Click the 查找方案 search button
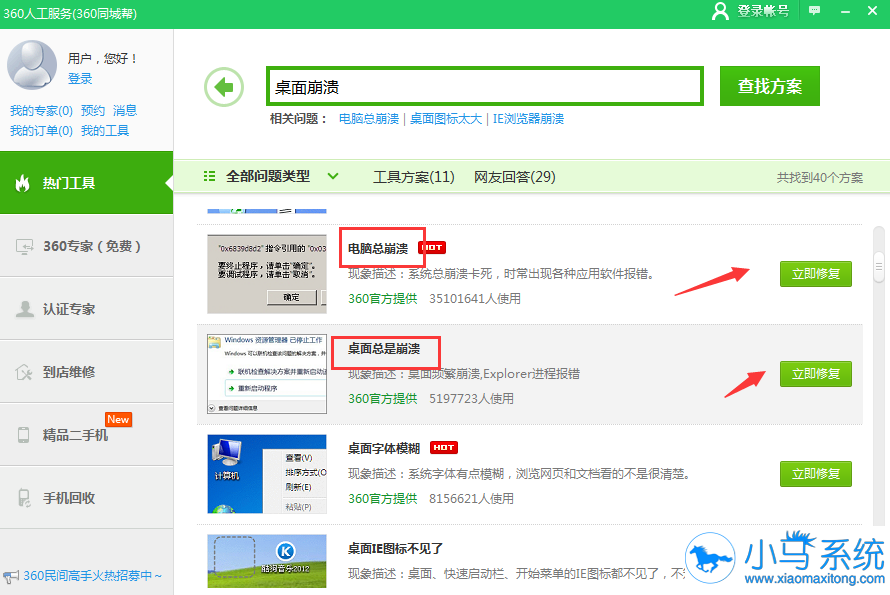 (770, 86)
